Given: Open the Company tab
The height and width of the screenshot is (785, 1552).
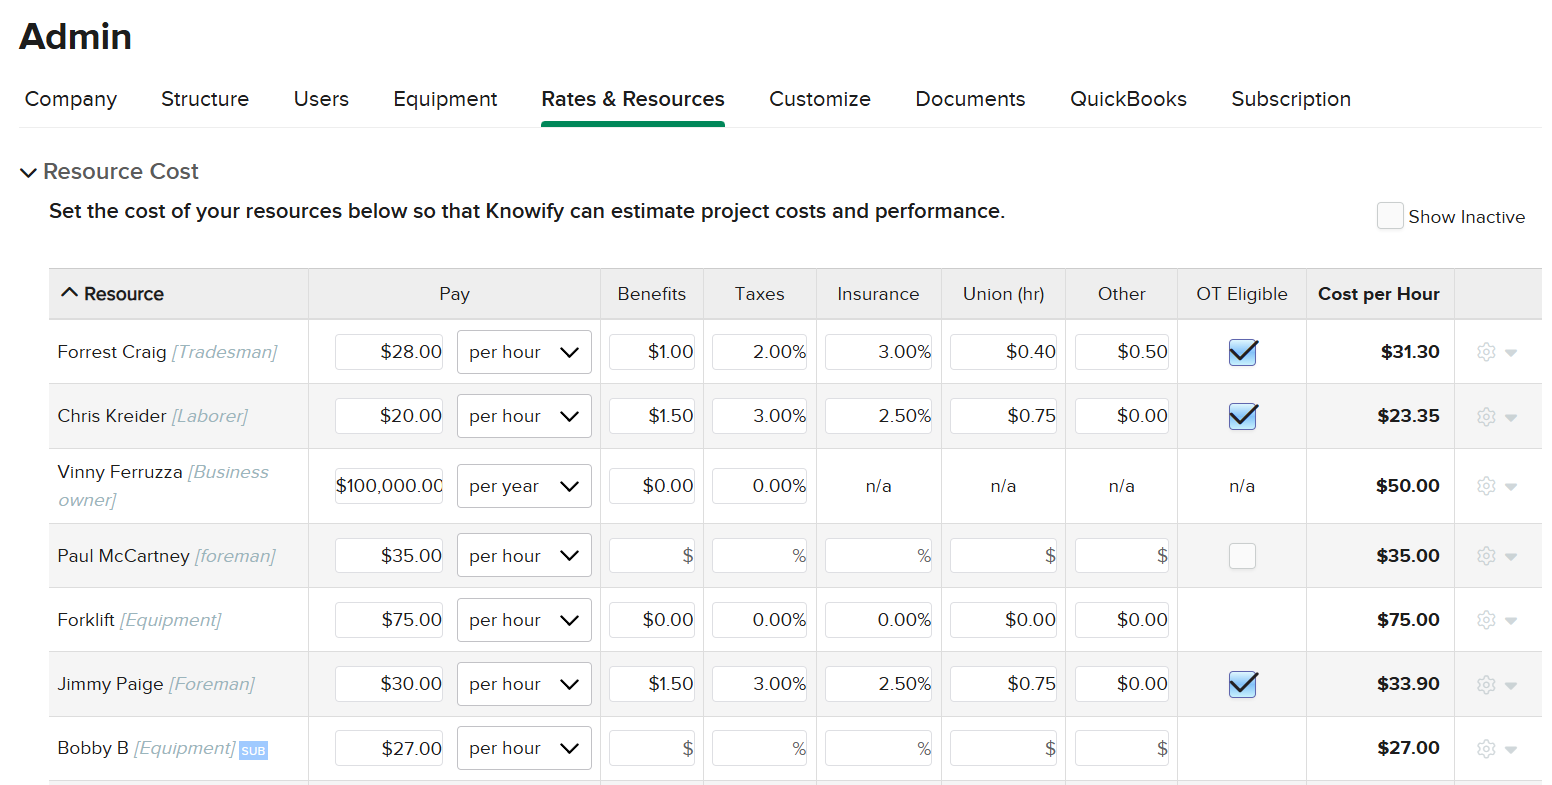Looking at the screenshot, I should pos(70,99).
